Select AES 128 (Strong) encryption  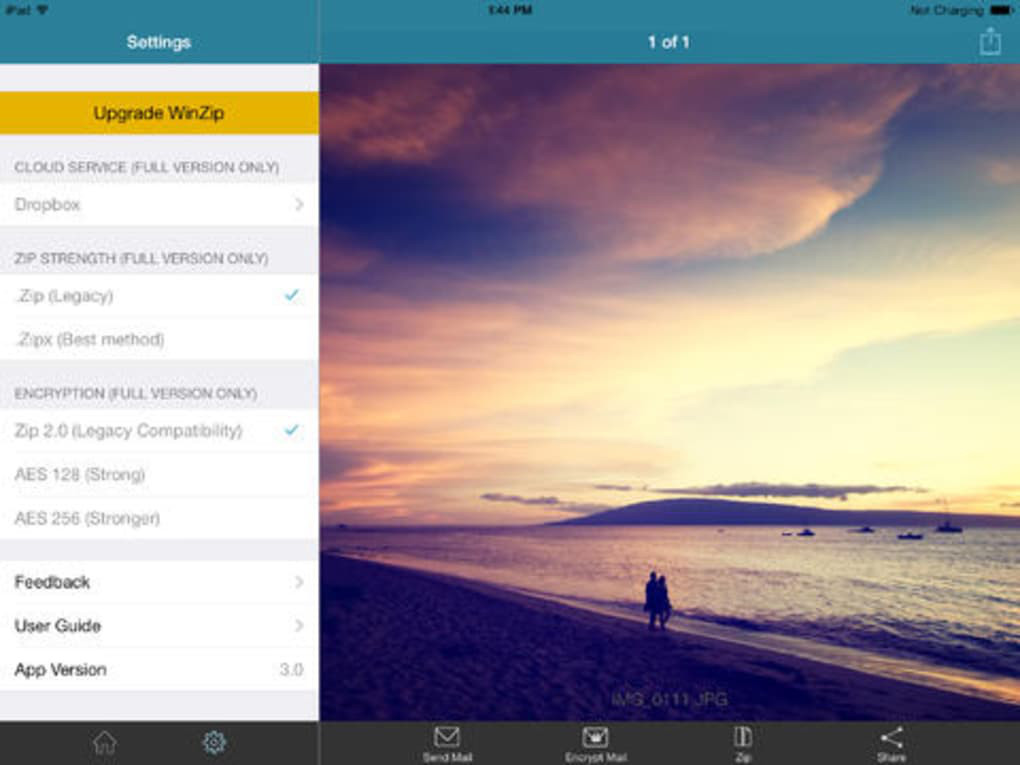point(159,474)
